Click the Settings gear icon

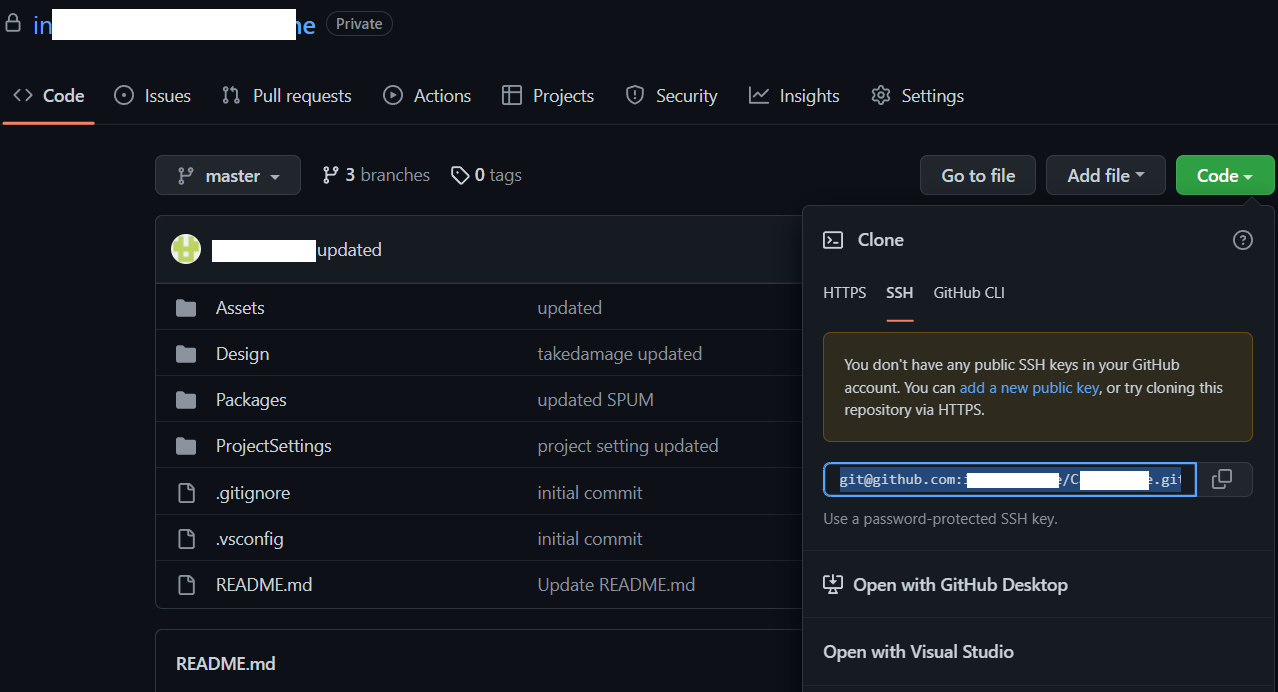click(881, 96)
